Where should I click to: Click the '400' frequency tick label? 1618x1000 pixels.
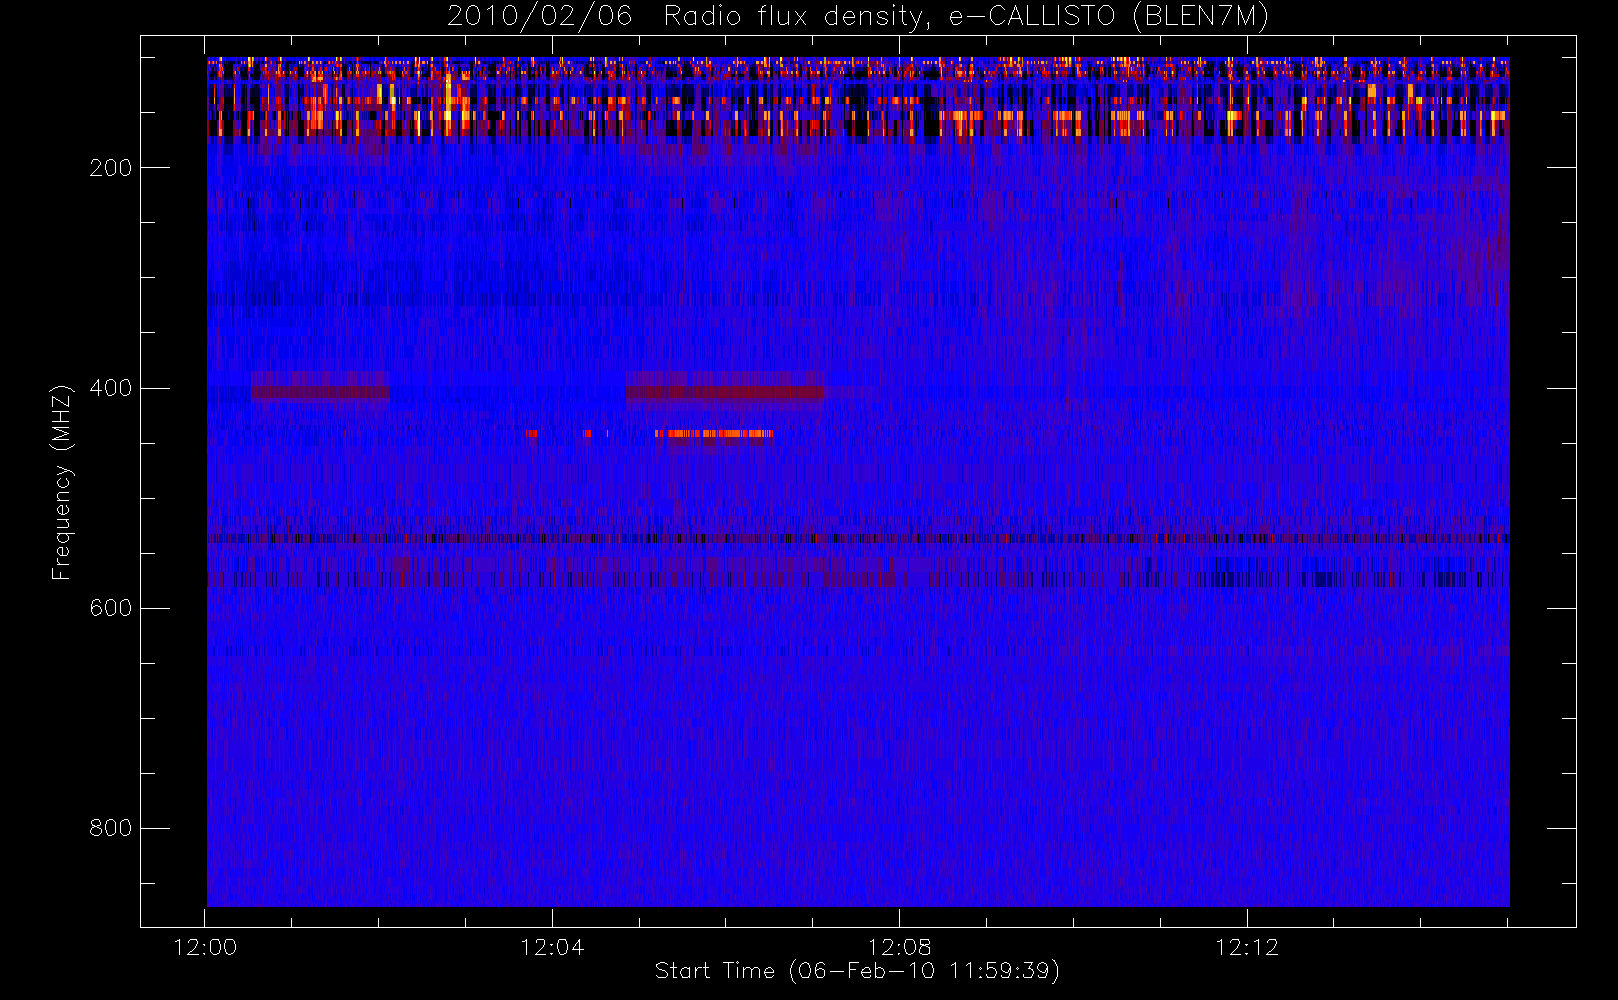(111, 388)
